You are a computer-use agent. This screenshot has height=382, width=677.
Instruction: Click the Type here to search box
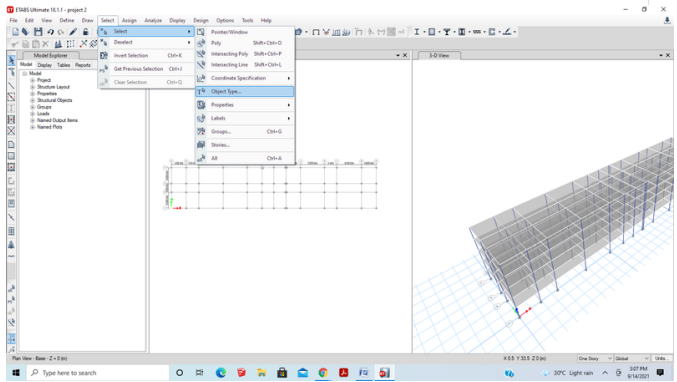pos(98,373)
